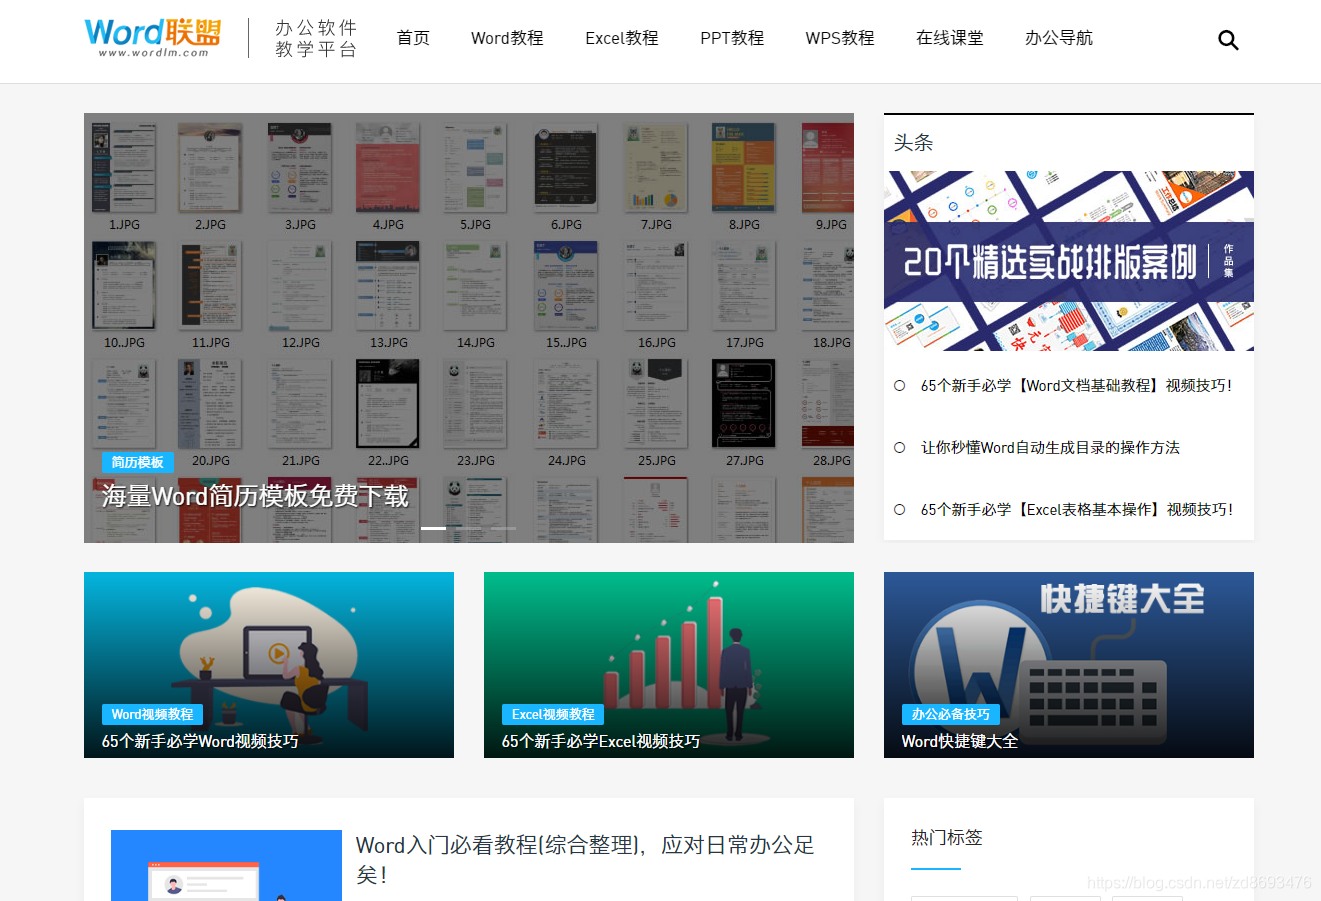Open 65个新手必学【Excel表格基本操作】视频技巧 link
Image resolution: width=1321 pixels, height=901 pixels.
[1077, 509]
